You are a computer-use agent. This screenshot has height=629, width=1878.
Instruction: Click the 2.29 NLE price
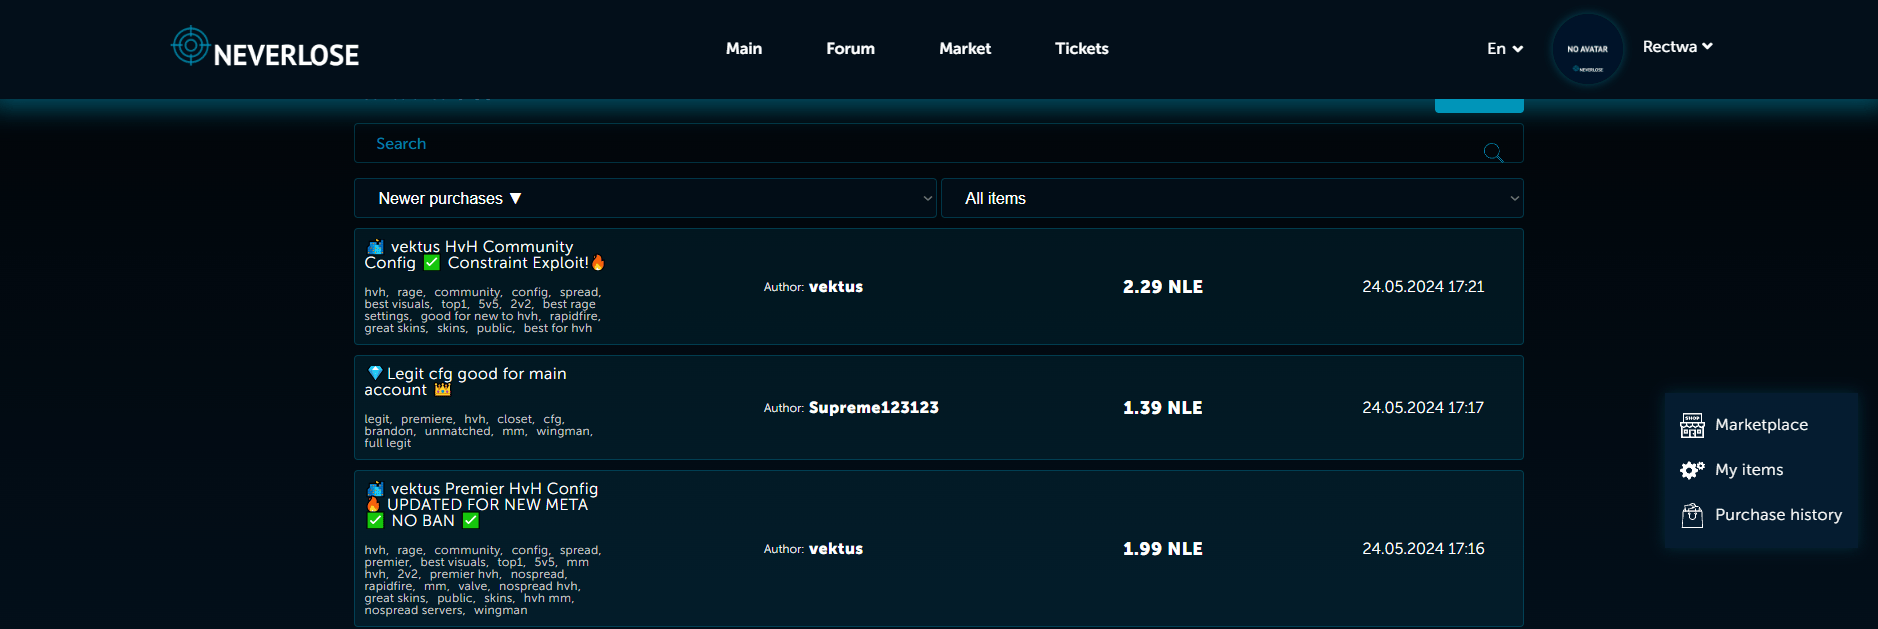tap(1162, 286)
